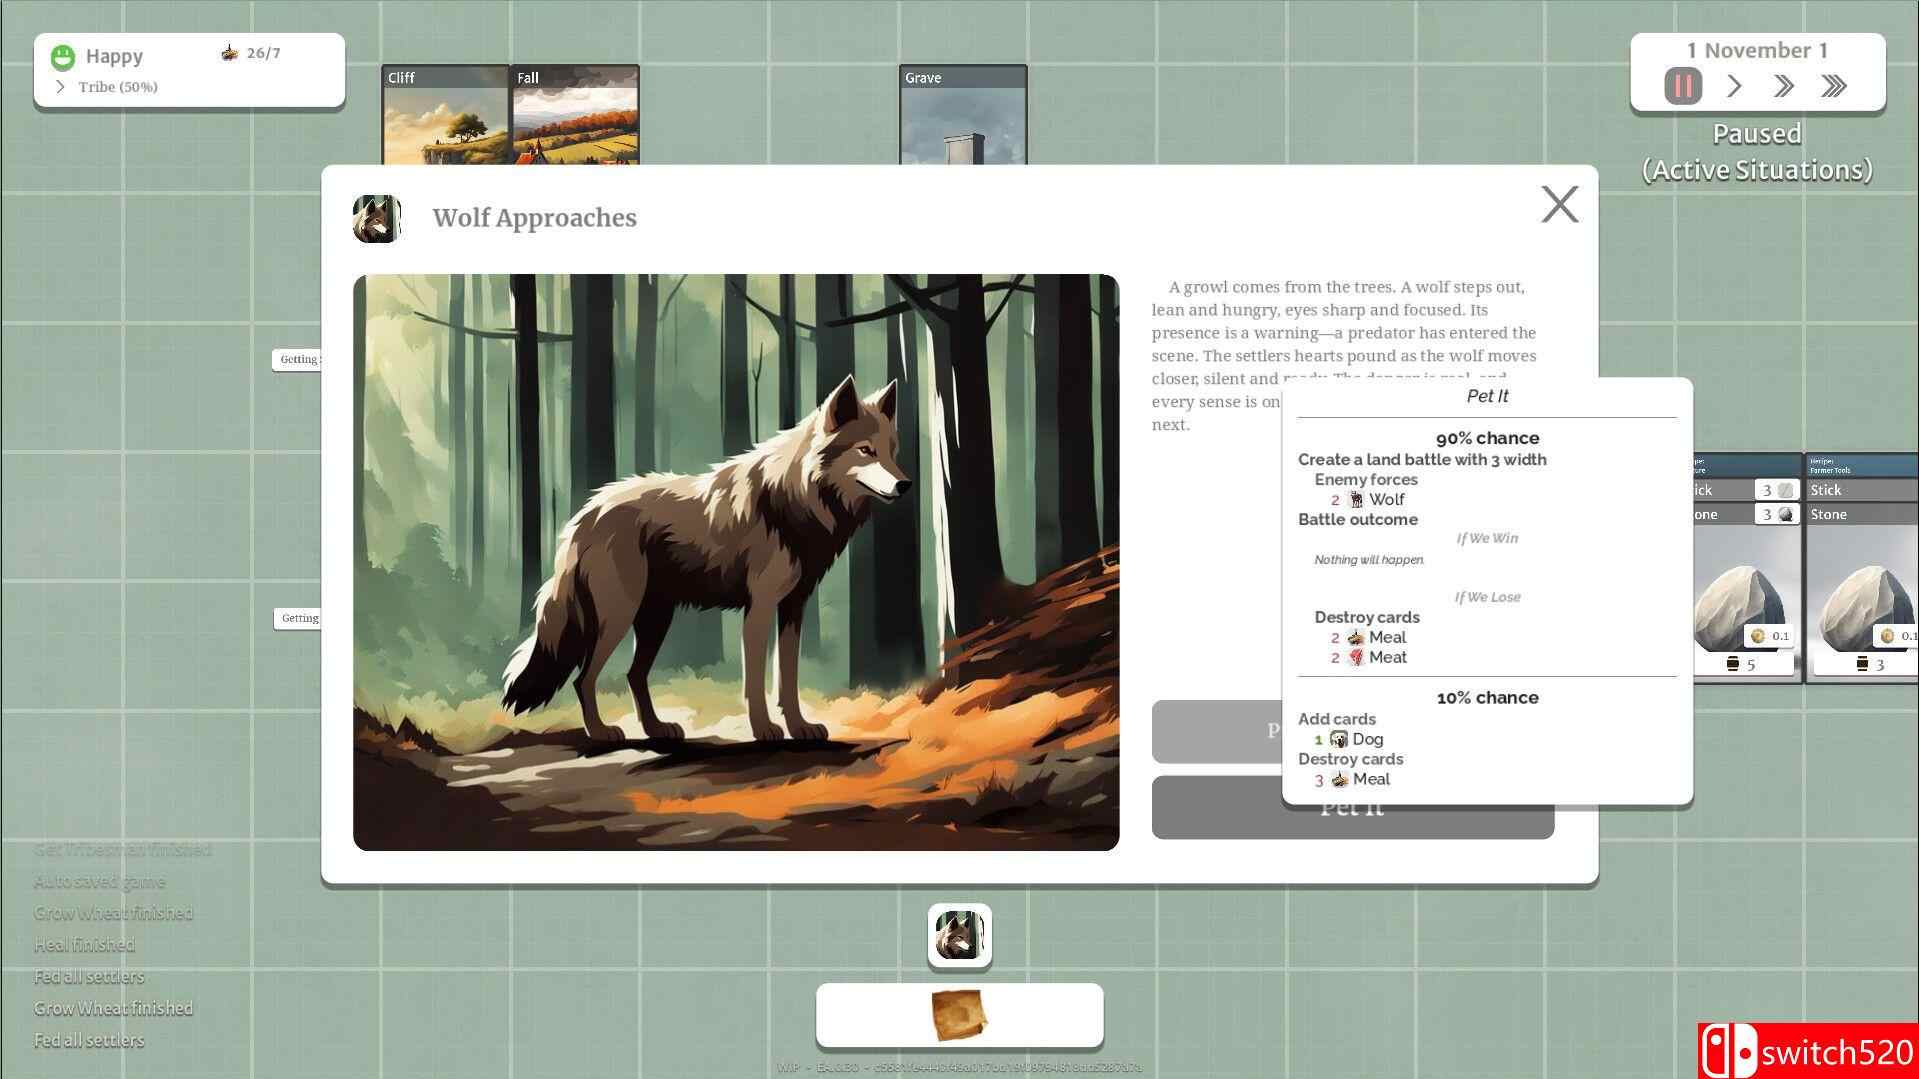Open the wolf situation icon at bottom
Screen dimensions: 1919x1079
pyautogui.click(x=959, y=936)
